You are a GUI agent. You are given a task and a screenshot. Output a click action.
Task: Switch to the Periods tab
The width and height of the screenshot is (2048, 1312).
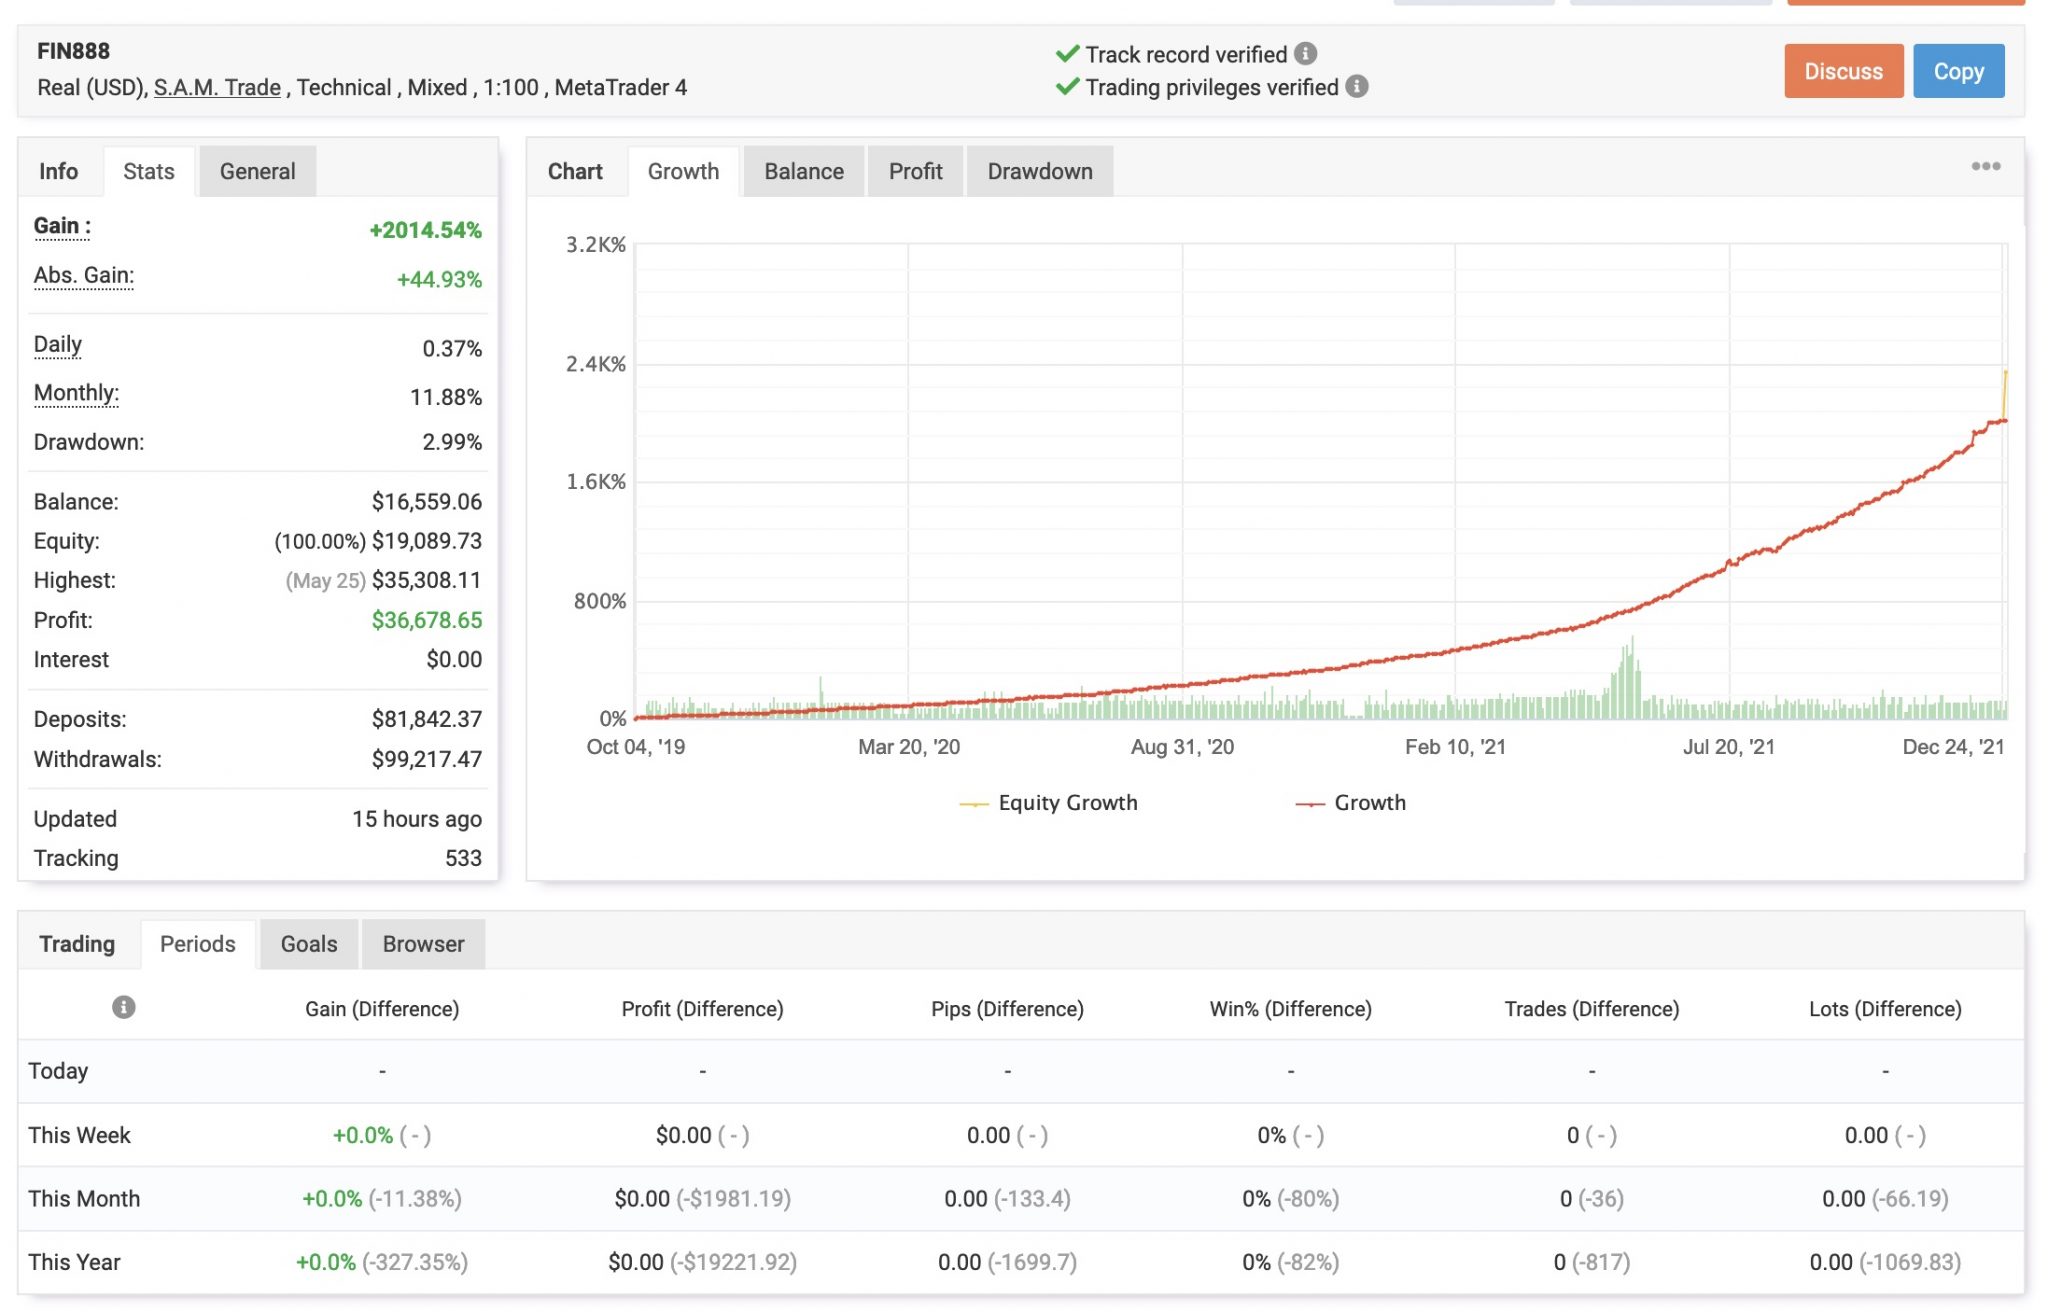point(198,944)
